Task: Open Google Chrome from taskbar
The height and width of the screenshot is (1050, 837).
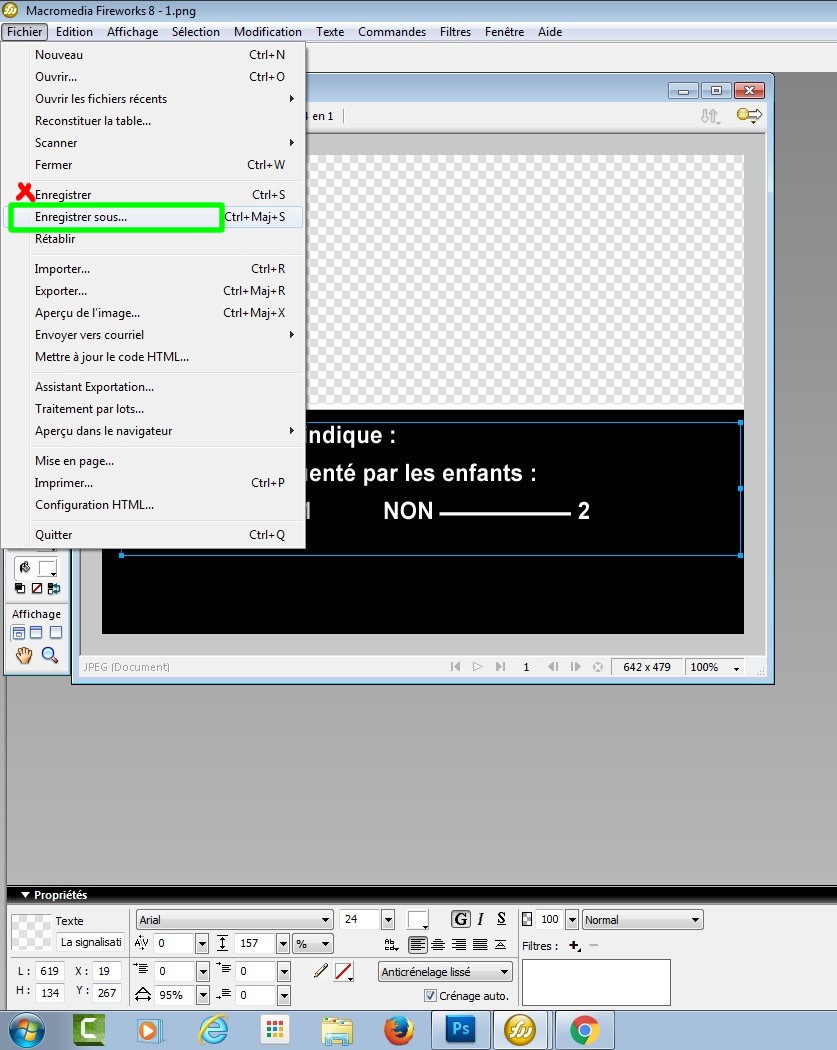Action: [x=584, y=1030]
